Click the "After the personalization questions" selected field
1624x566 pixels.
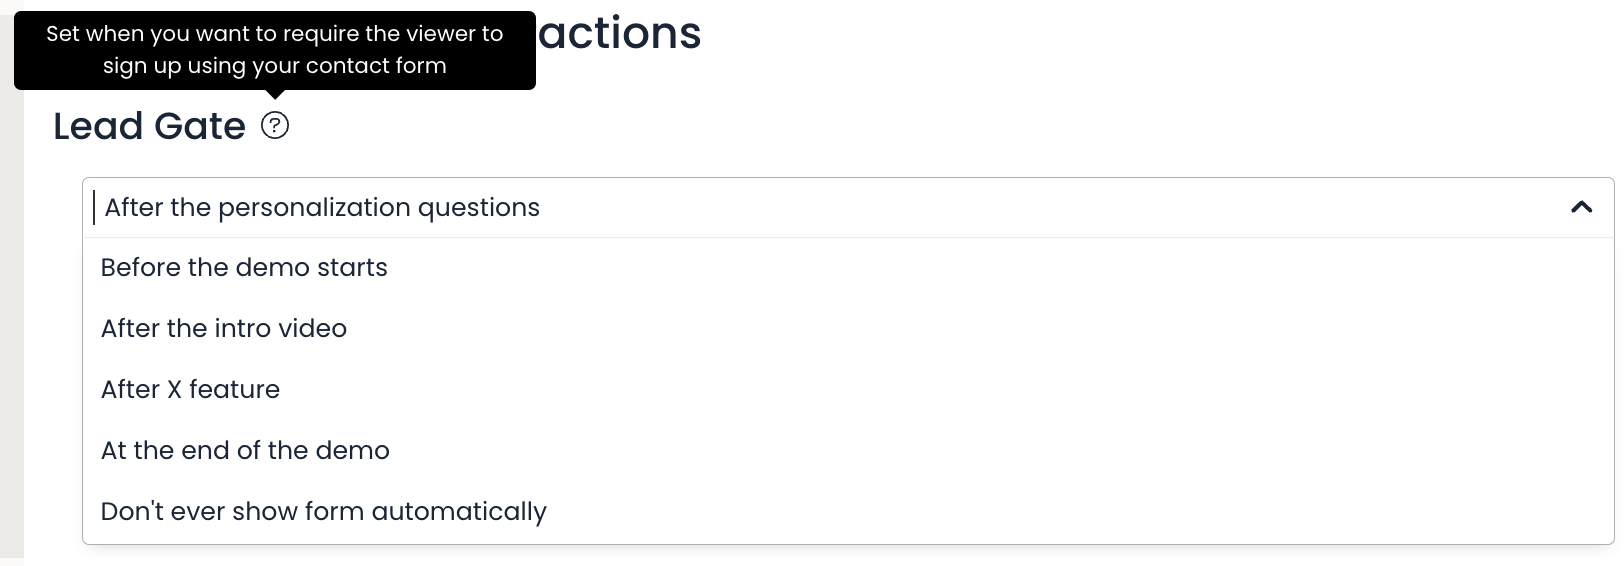pos(322,208)
